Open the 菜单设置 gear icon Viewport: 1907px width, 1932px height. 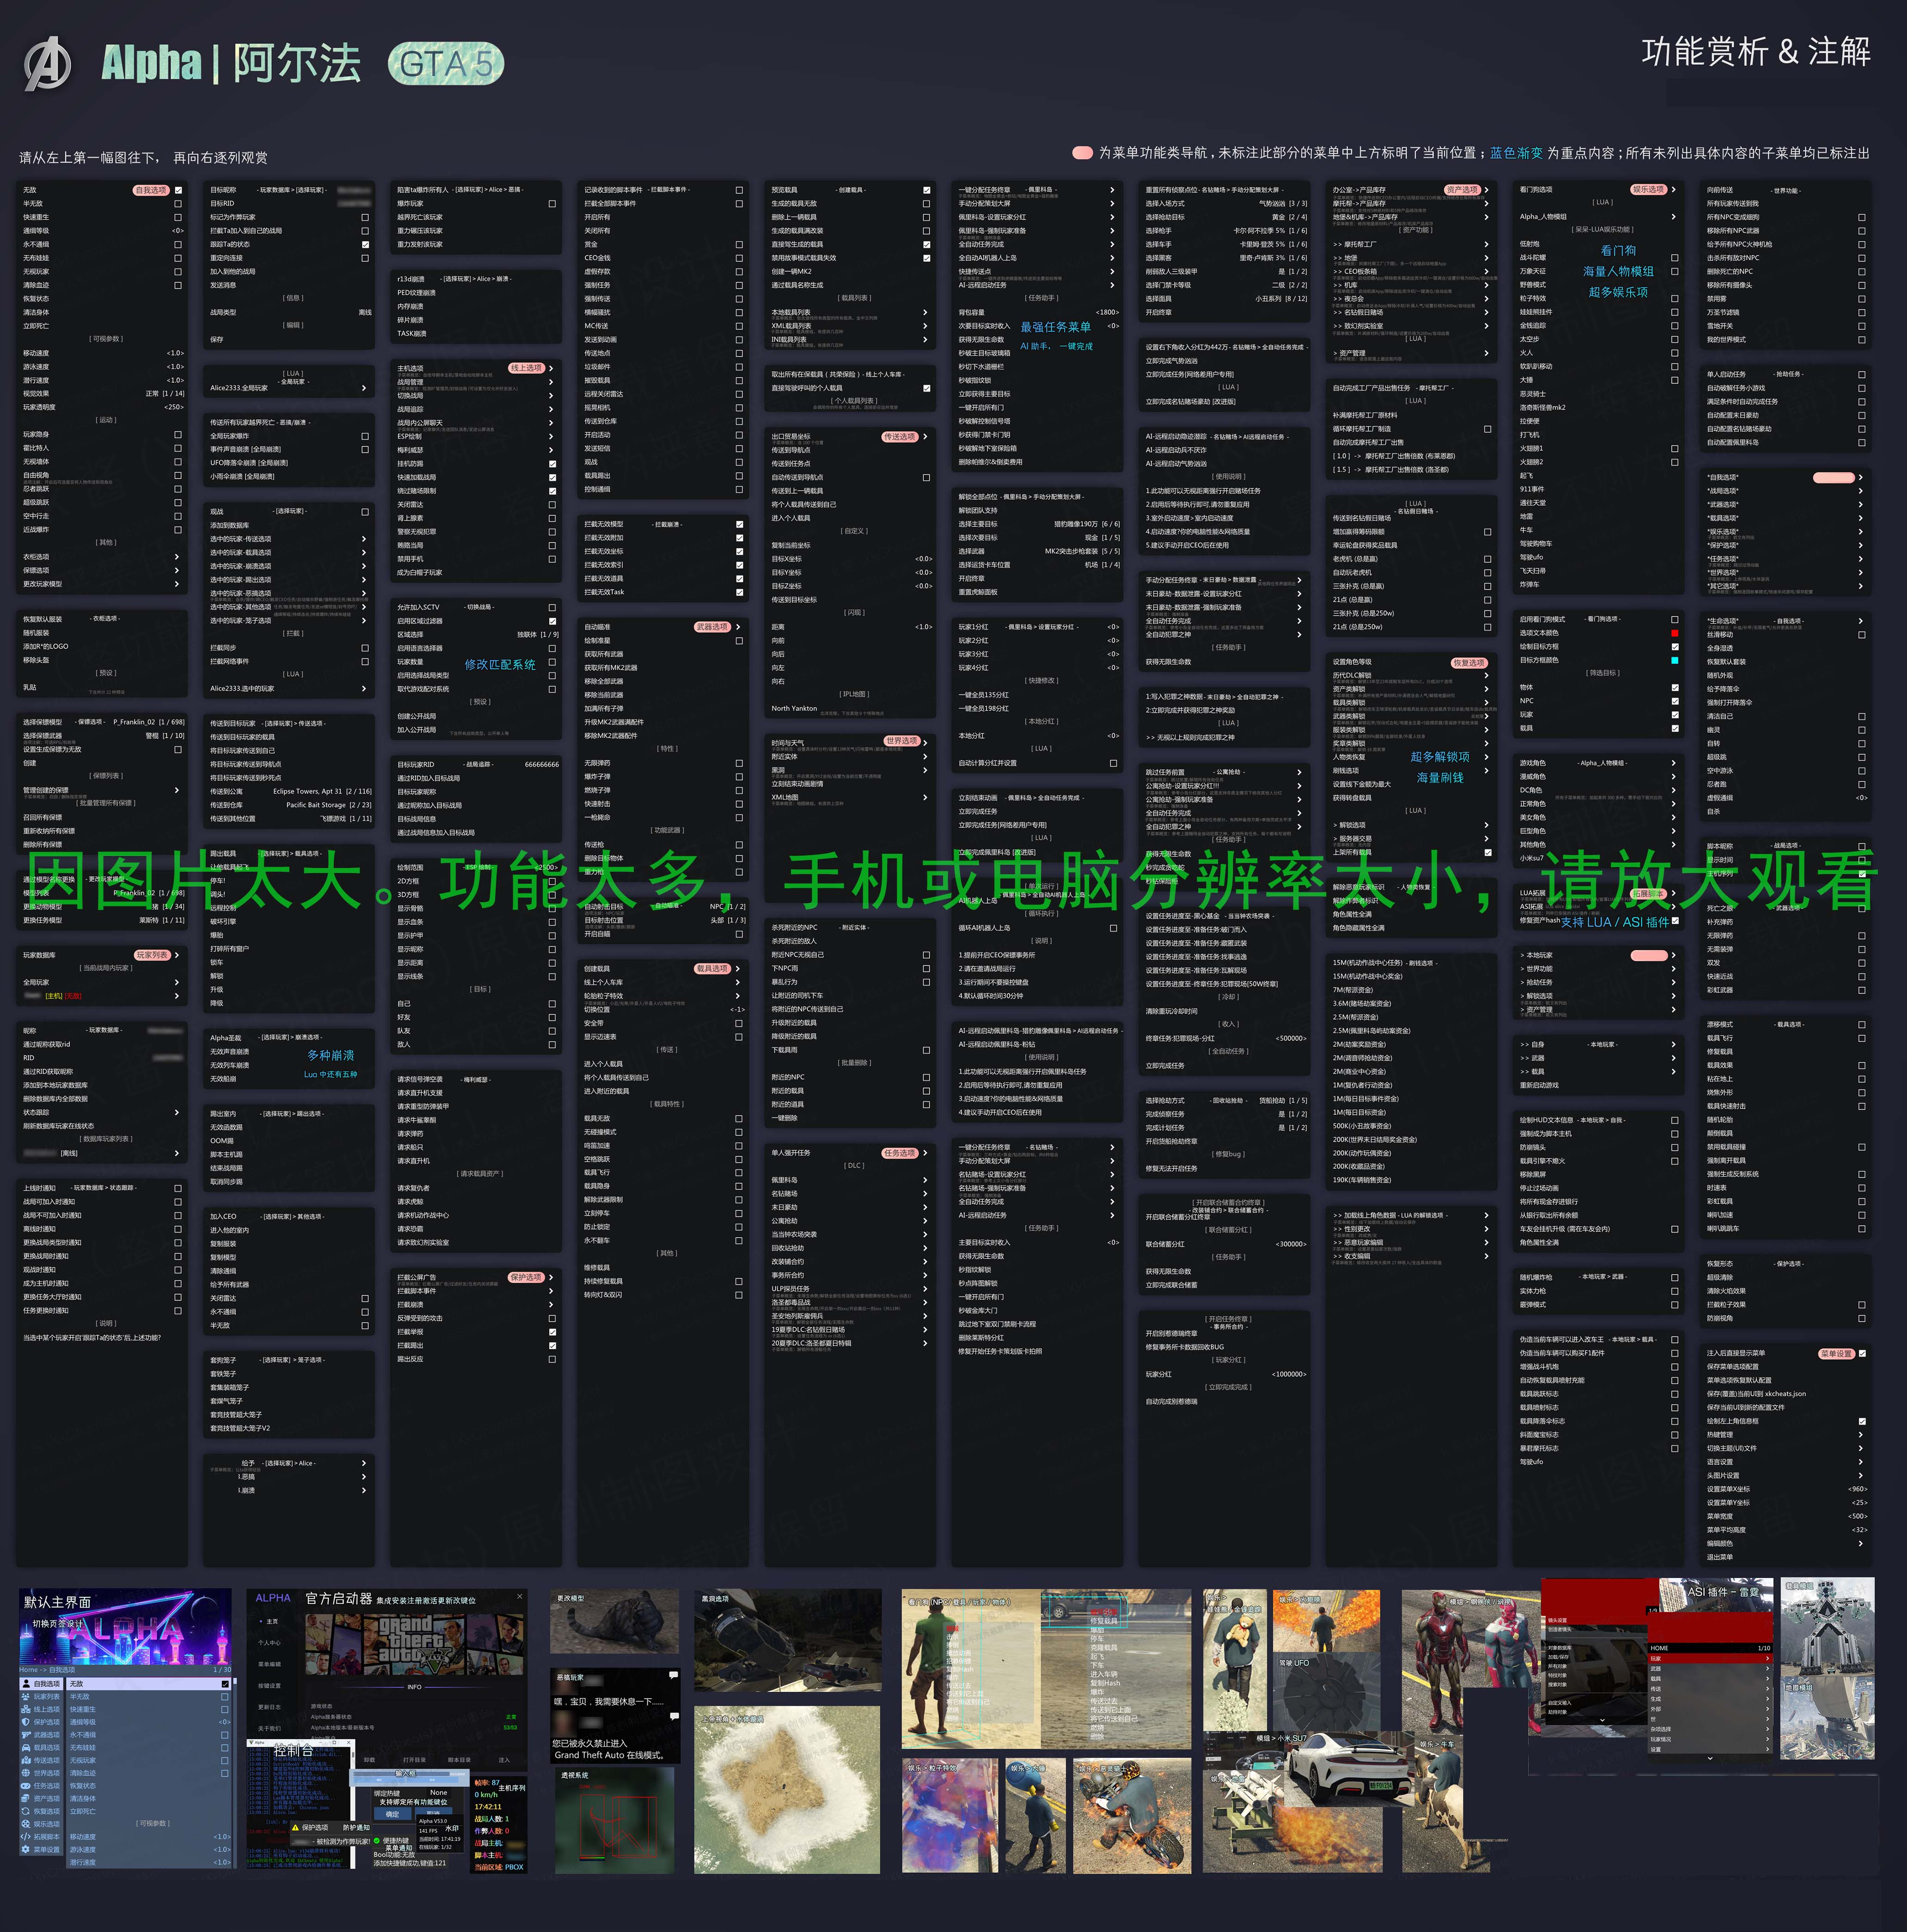pyautogui.click(x=26, y=1850)
